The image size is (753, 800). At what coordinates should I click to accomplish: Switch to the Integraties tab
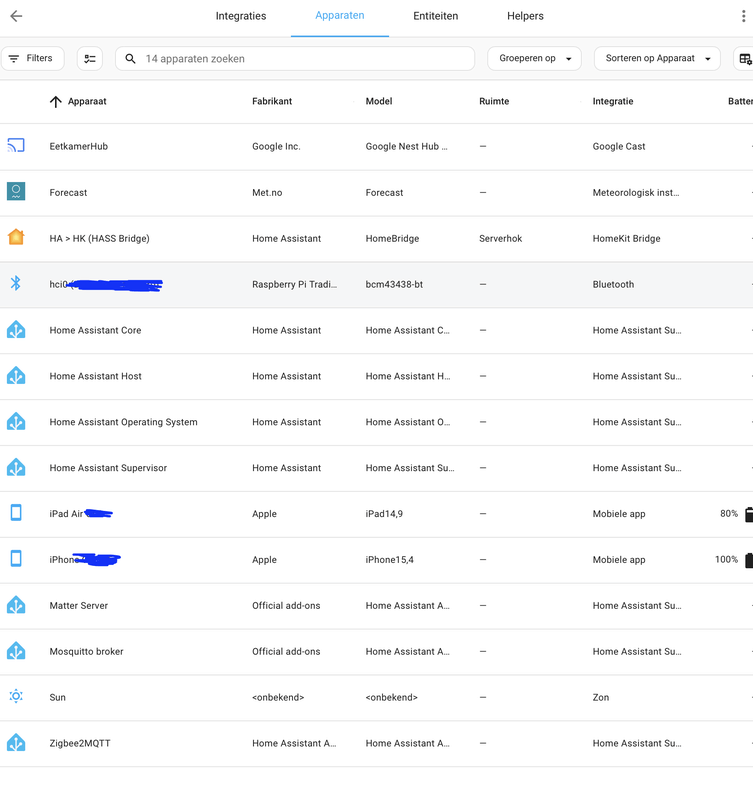pos(241,16)
